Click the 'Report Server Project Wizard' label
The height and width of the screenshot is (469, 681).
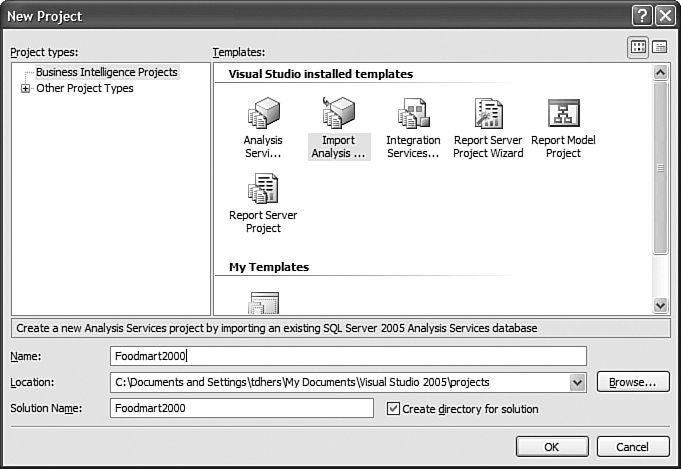click(x=488, y=147)
